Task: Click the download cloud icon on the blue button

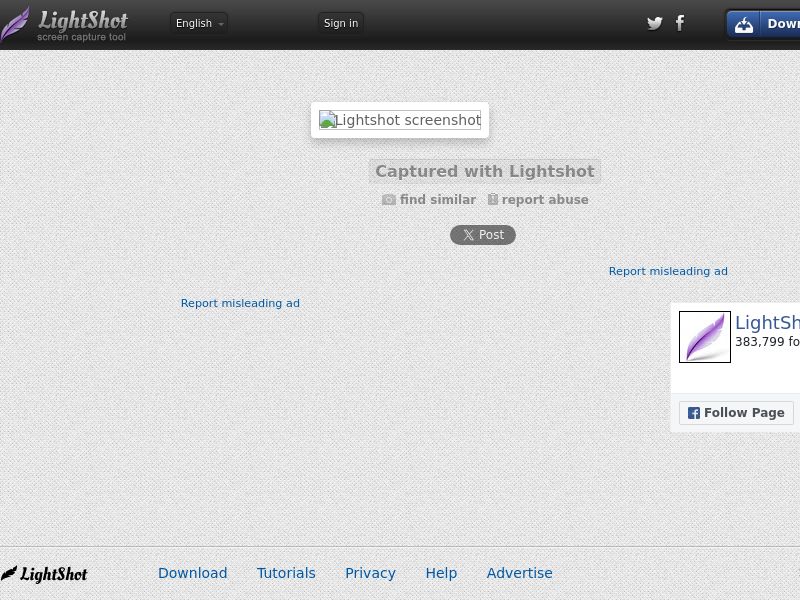Action: (743, 23)
